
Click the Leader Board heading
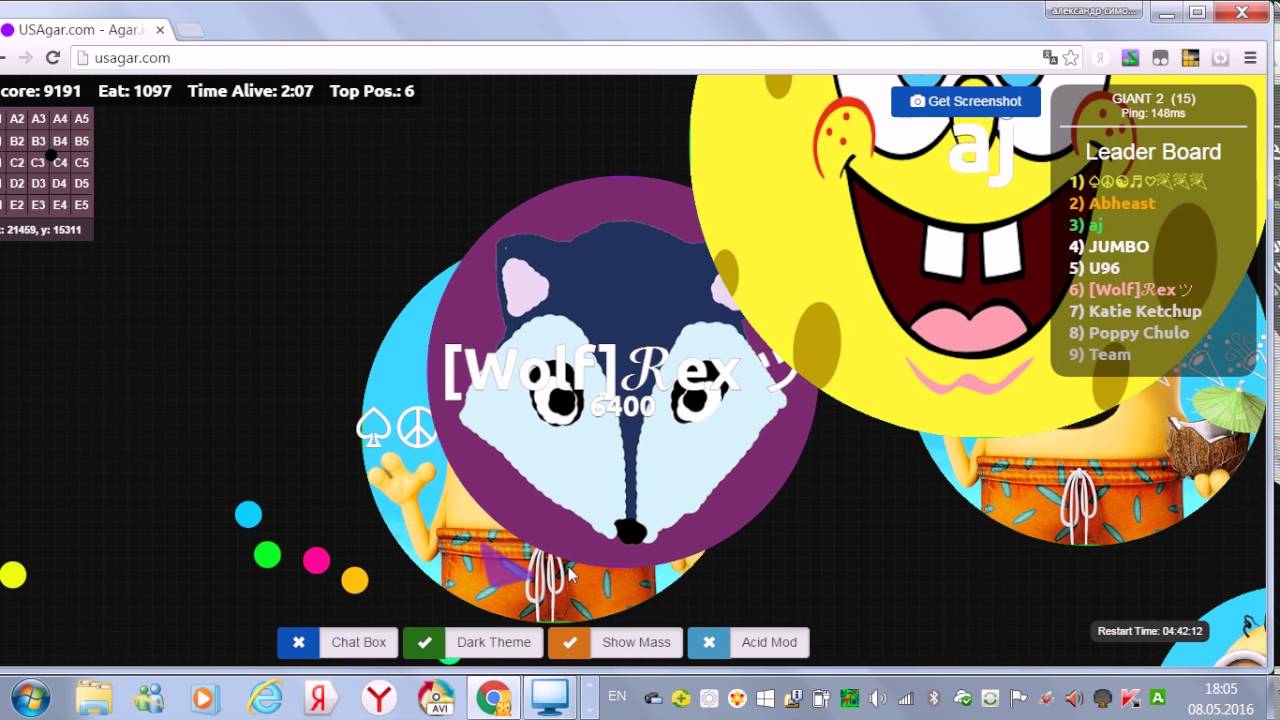click(1153, 152)
